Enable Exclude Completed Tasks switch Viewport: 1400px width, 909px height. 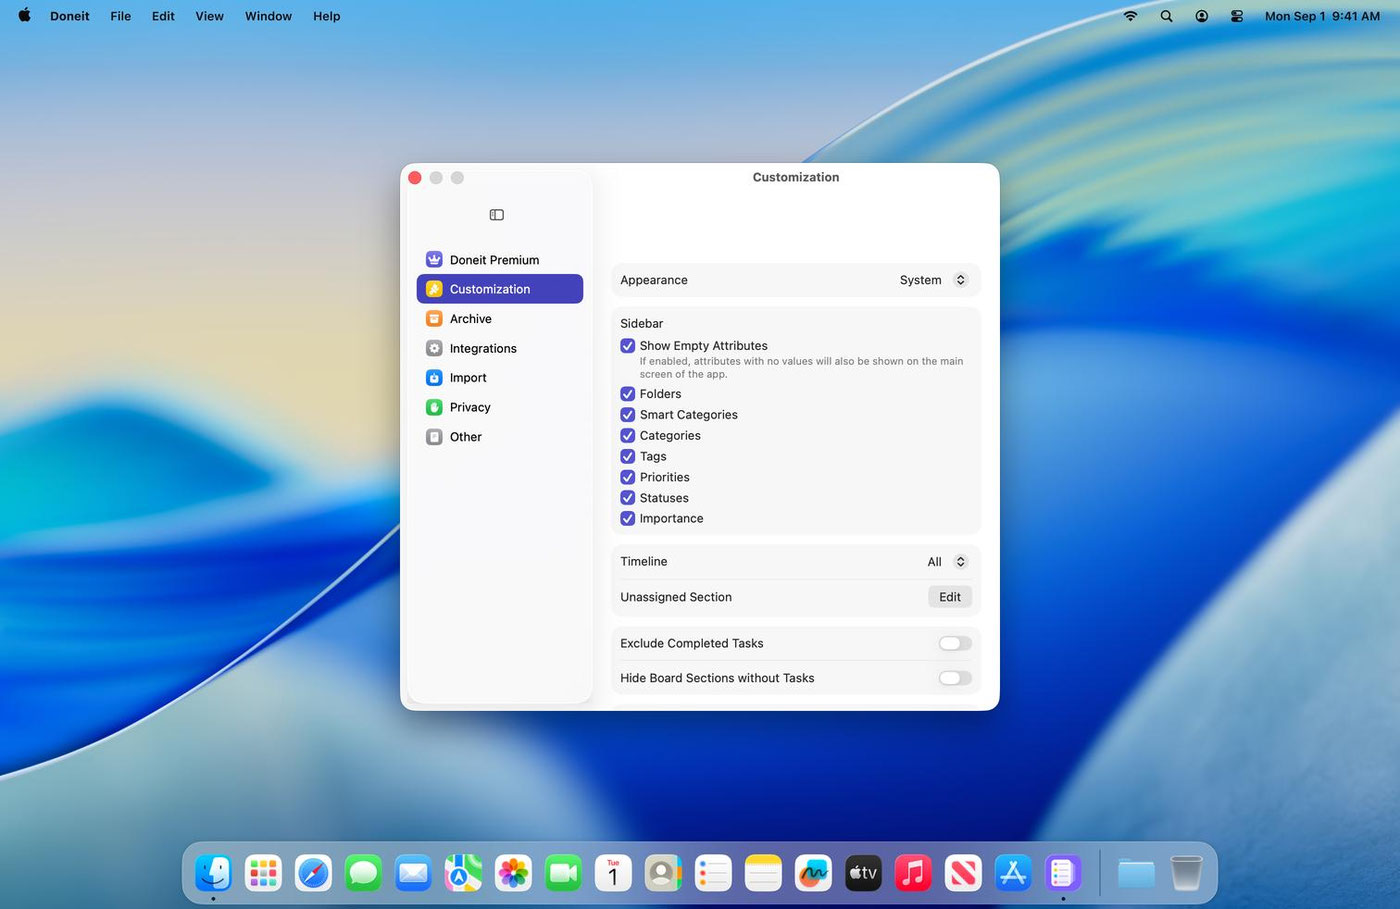click(954, 644)
